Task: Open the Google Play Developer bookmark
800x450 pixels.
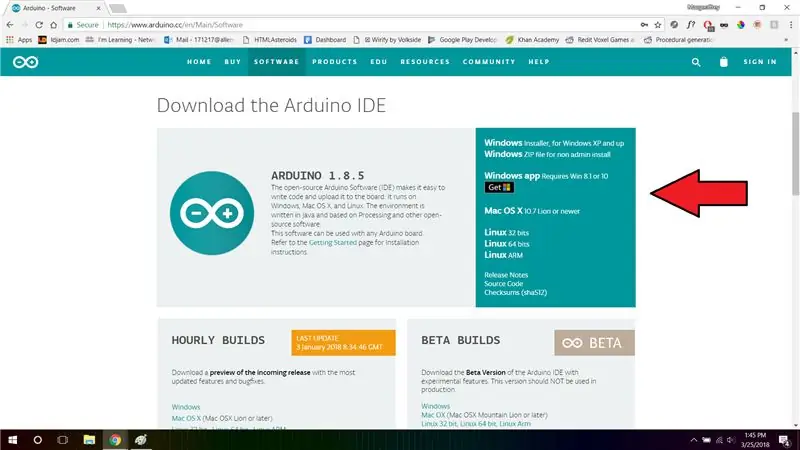Action: pyautogui.click(x=463, y=40)
